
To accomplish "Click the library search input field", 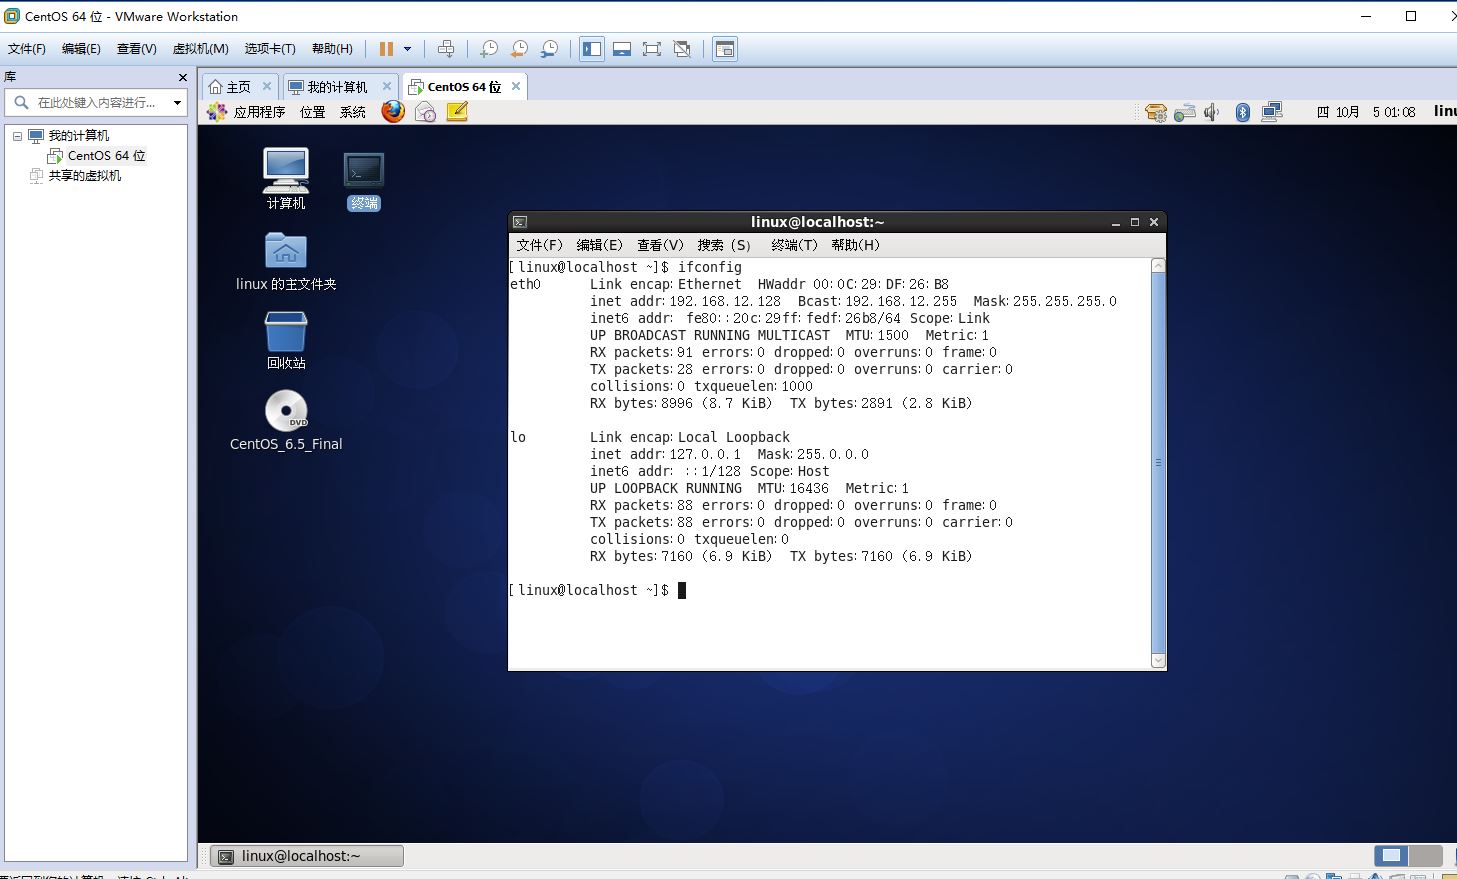I will pyautogui.click(x=95, y=102).
